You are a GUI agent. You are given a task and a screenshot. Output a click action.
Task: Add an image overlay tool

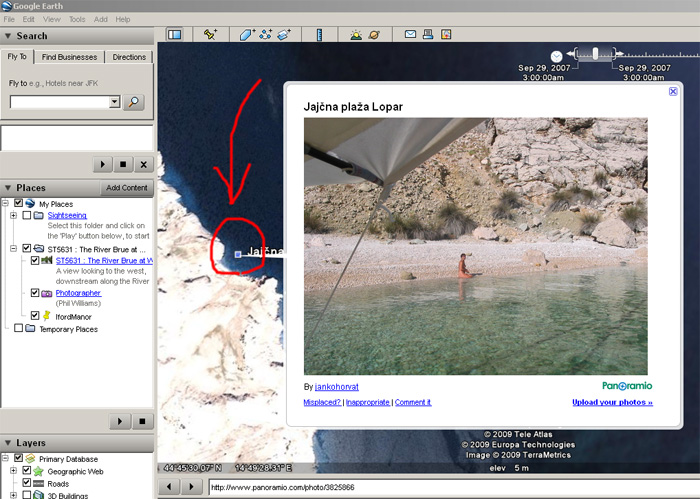[x=284, y=34]
